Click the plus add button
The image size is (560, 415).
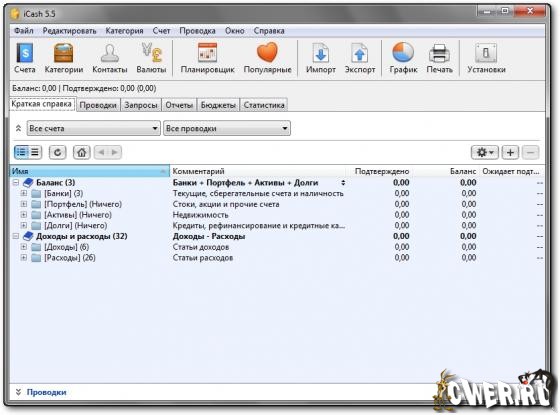point(510,152)
